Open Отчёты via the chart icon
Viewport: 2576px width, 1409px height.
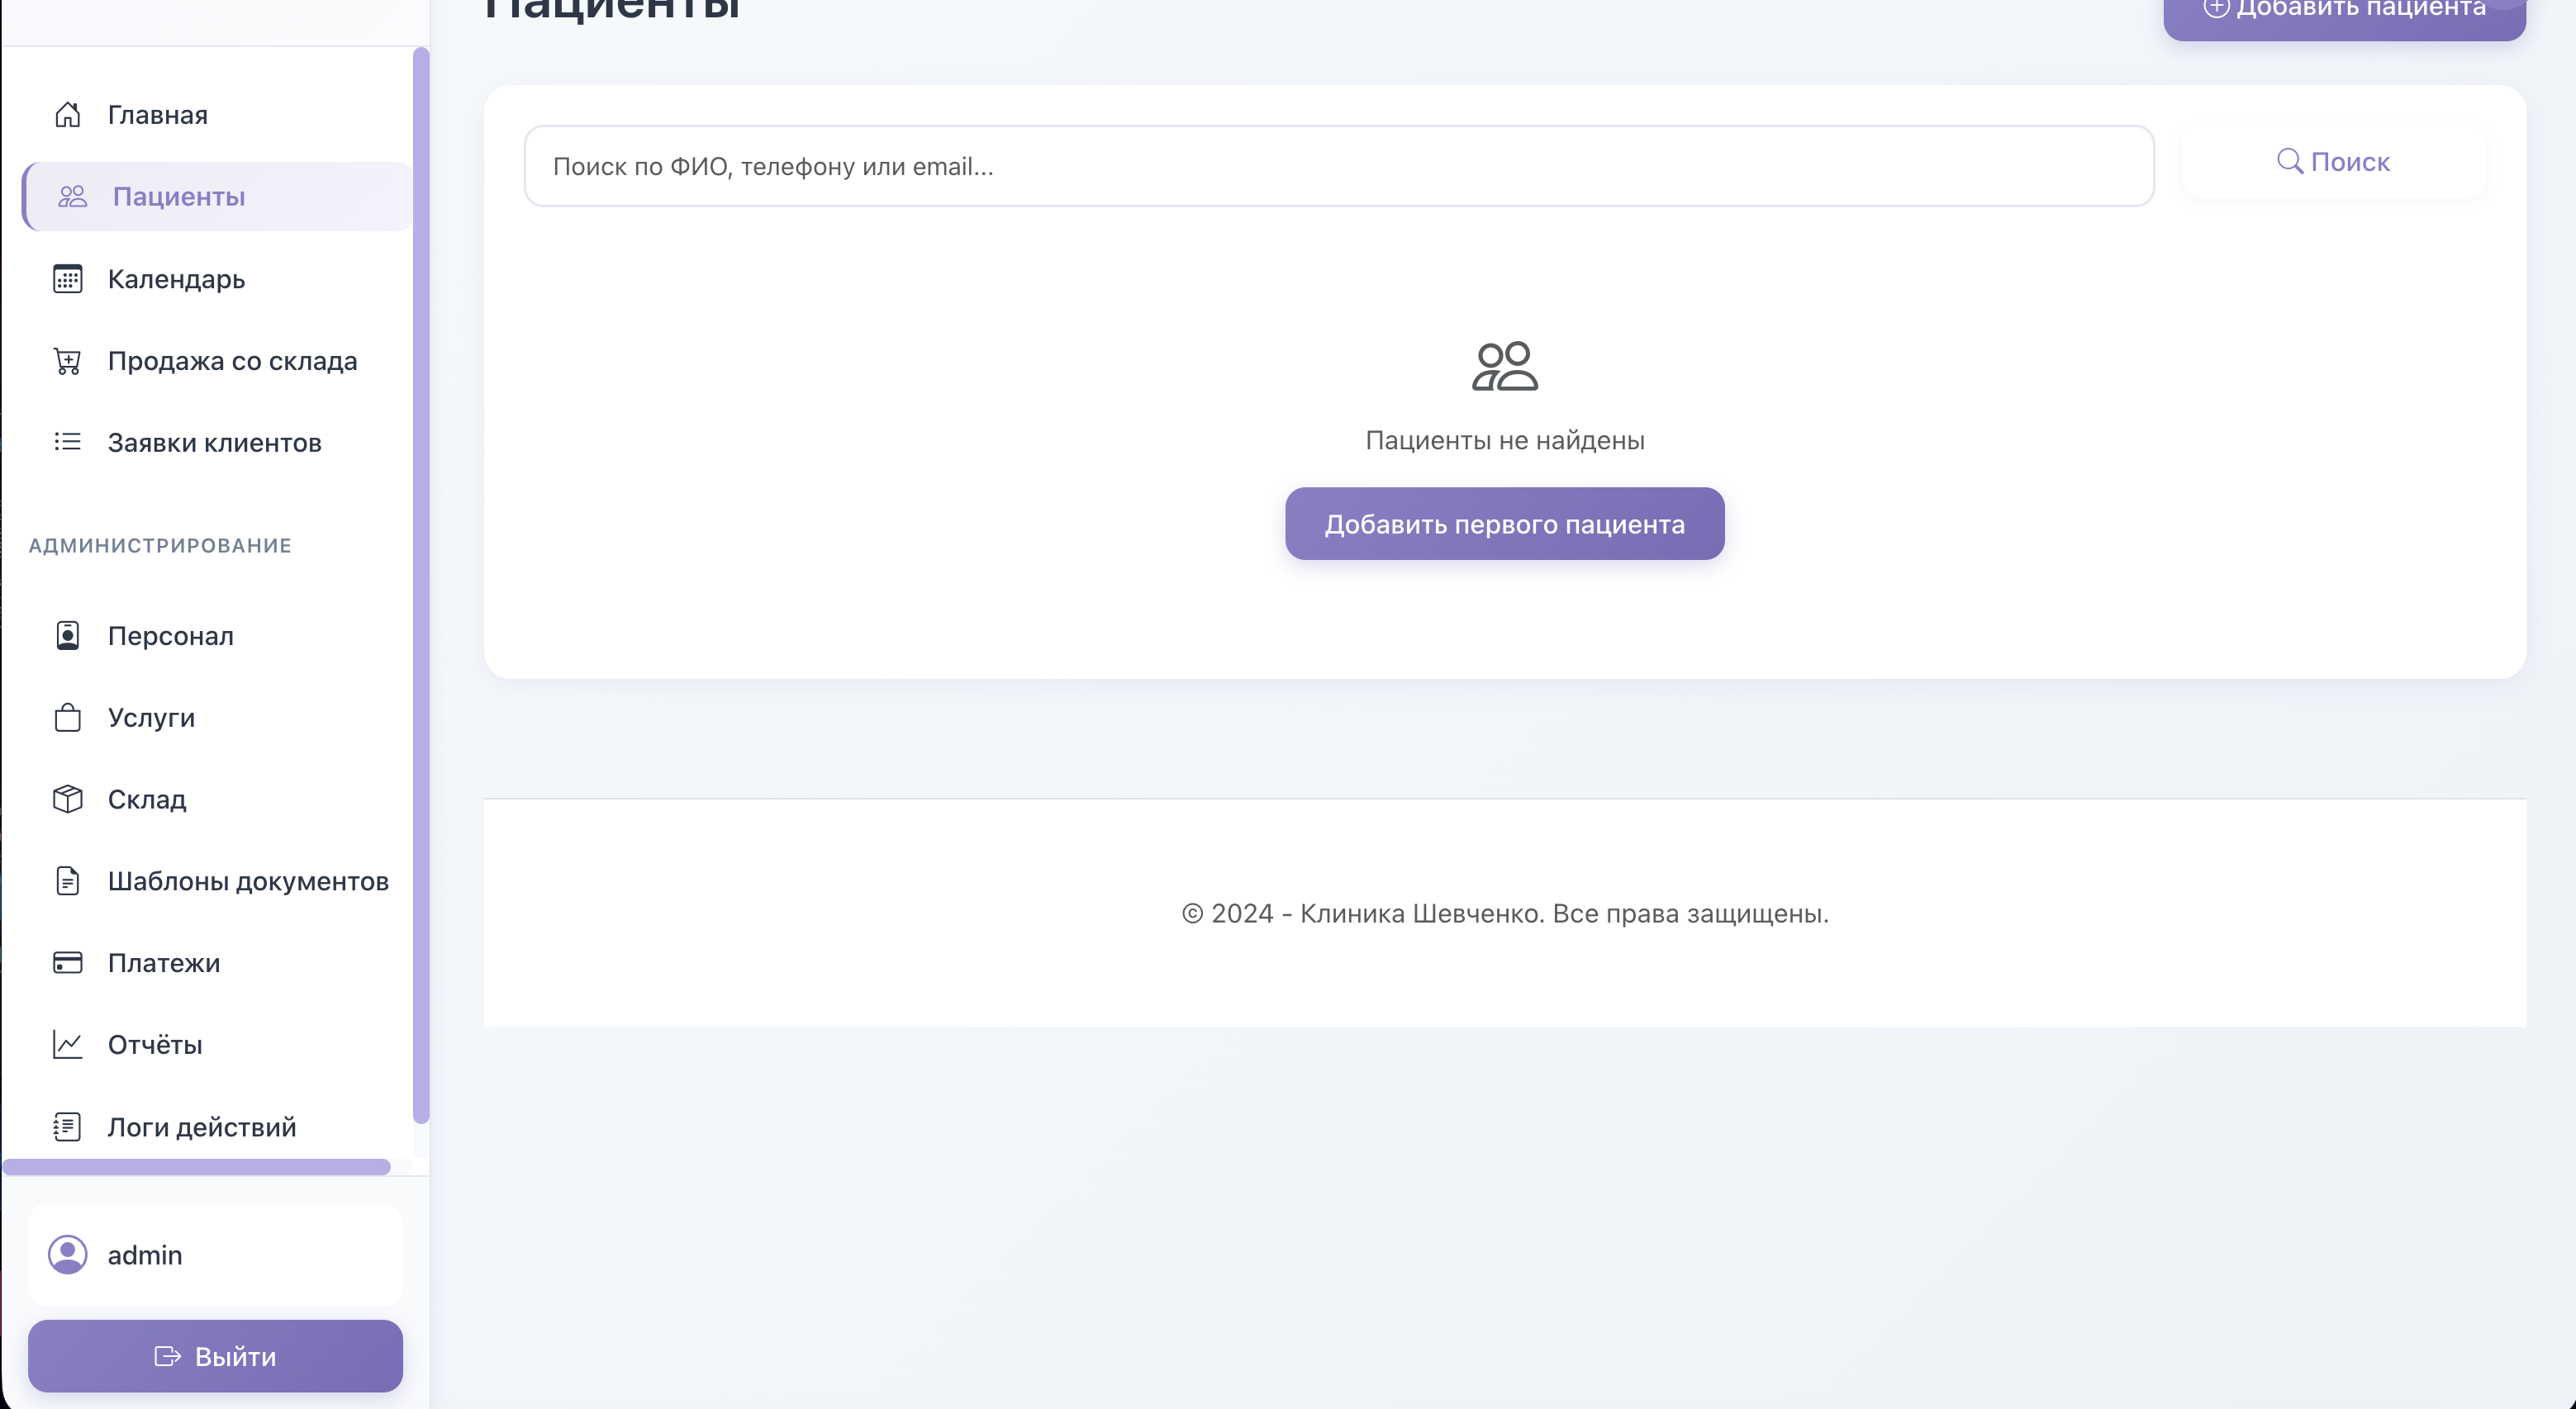pos(67,1044)
